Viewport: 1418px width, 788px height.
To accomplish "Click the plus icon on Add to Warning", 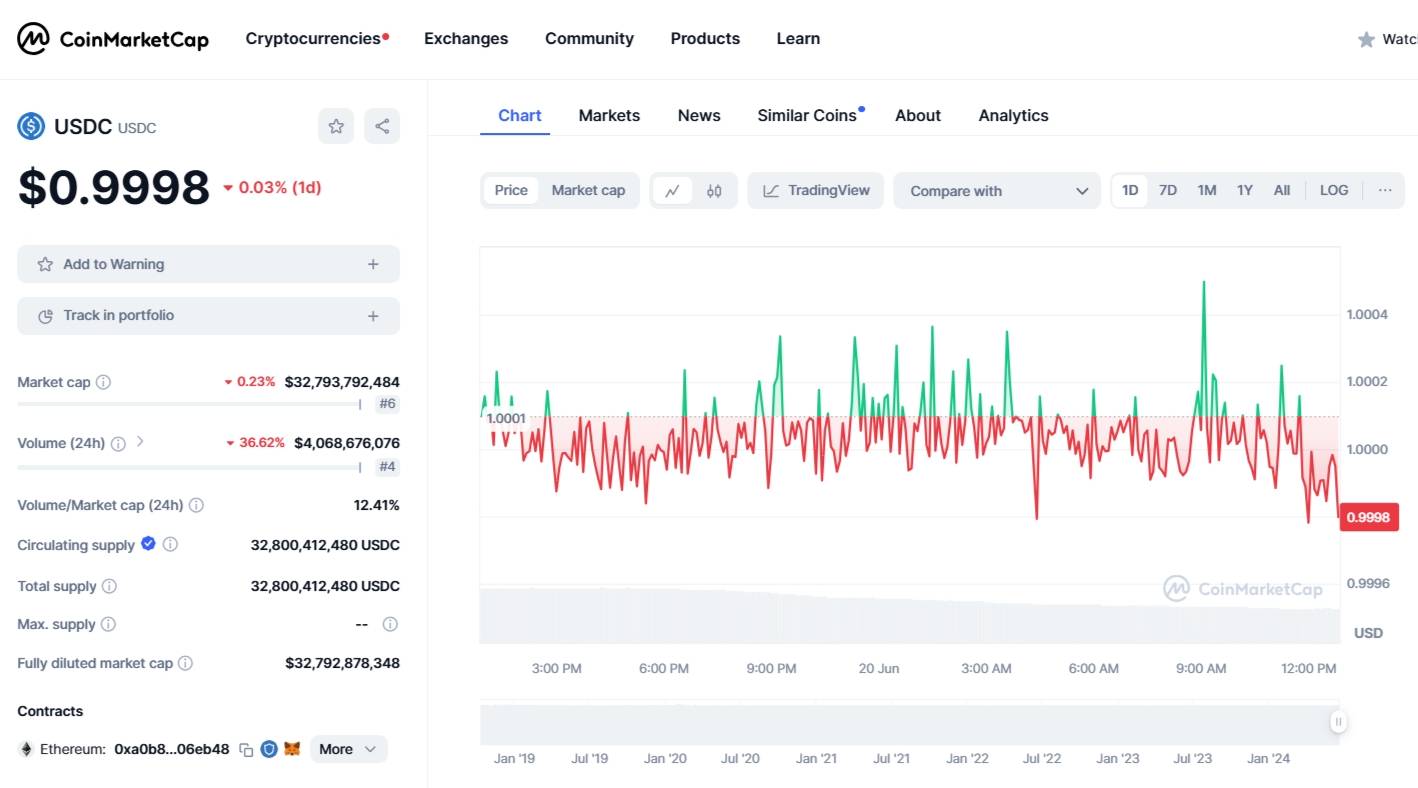I will click(373, 264).
